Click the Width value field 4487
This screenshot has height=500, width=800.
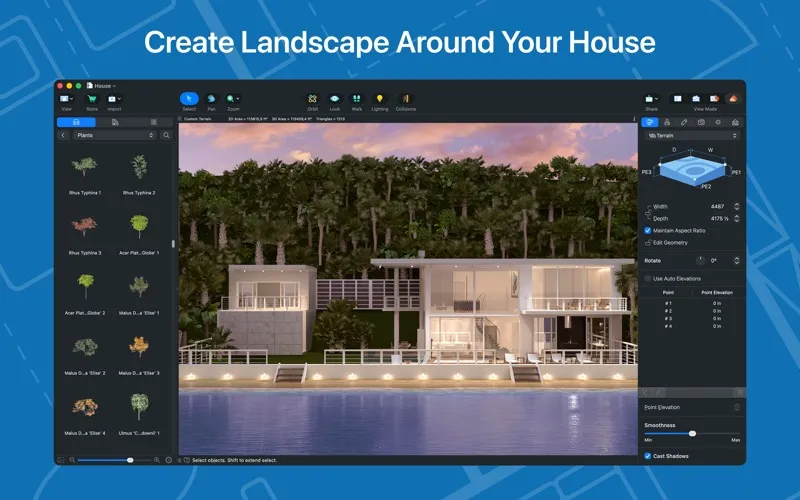[x=717, y=207]
